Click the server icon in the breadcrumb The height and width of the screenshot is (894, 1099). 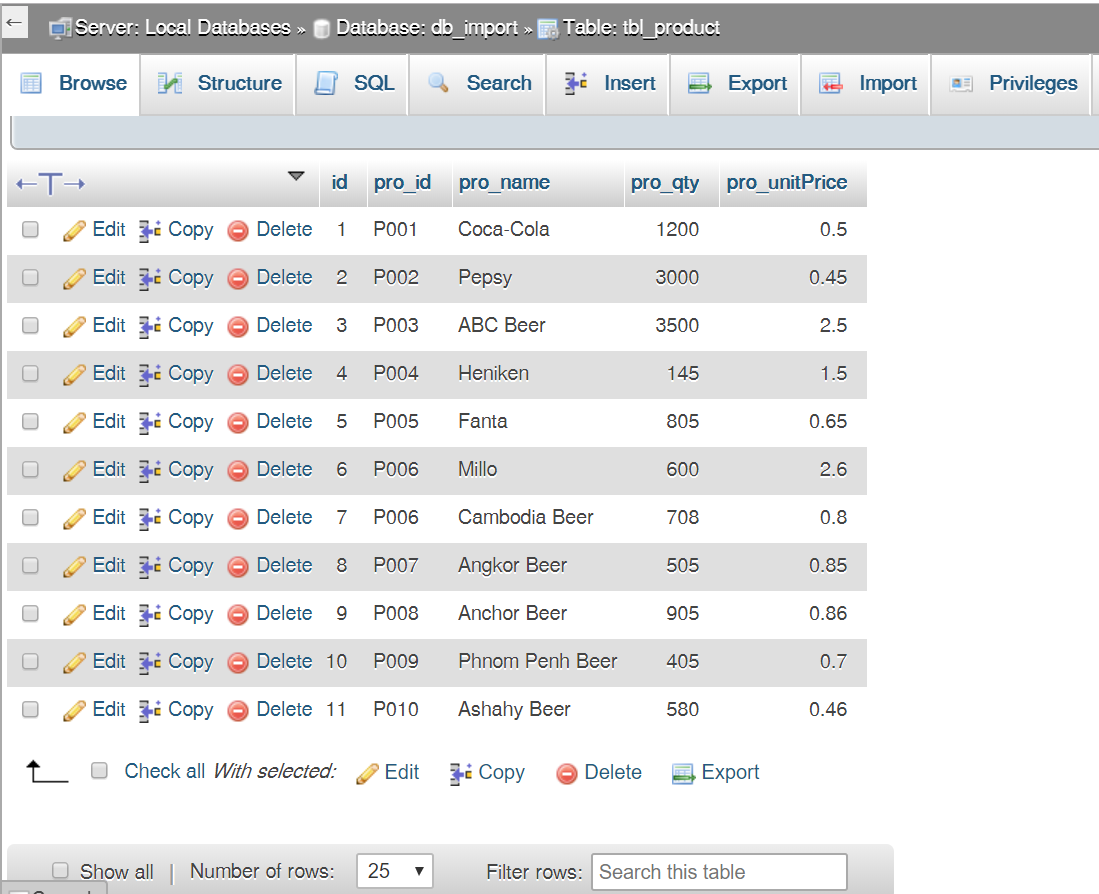(60, 29)
